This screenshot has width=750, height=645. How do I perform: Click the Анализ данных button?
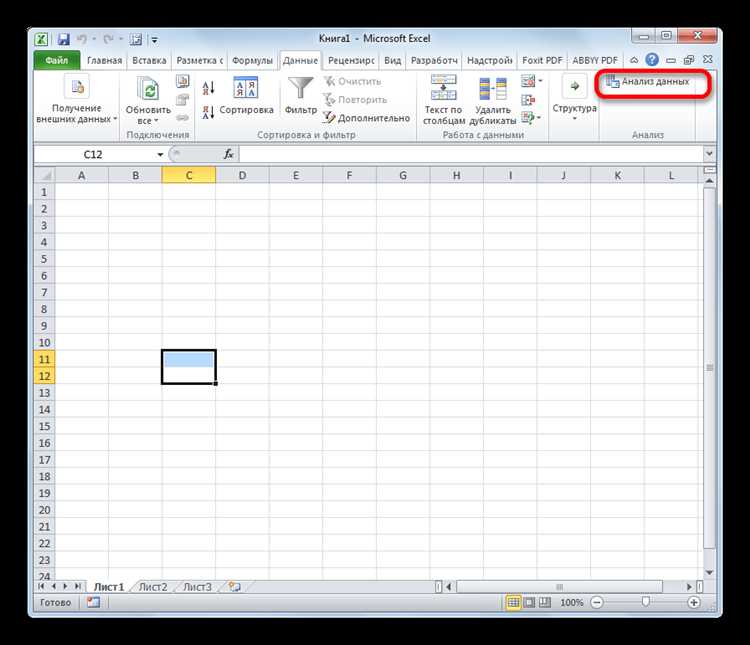tap(648, 82)
